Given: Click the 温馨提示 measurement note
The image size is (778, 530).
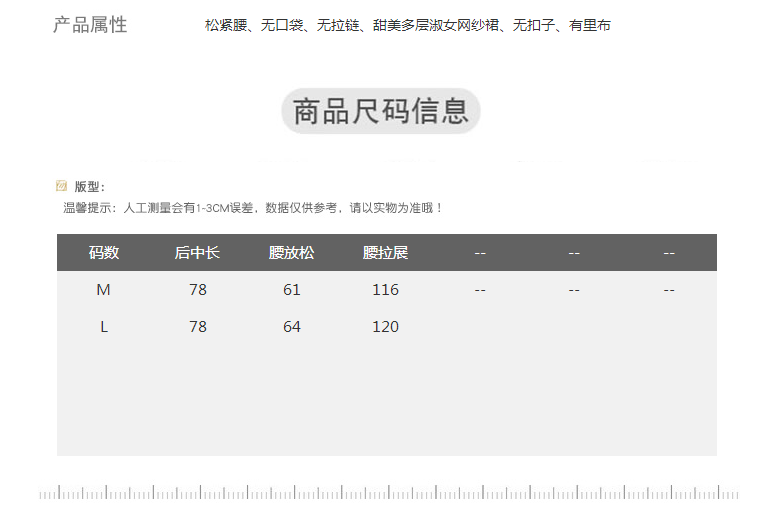Looking at the screenshot, I should point(253,208).
